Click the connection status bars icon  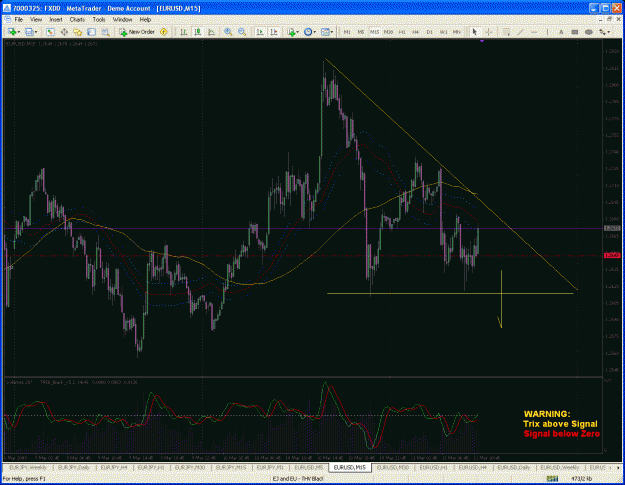[552, 478]
